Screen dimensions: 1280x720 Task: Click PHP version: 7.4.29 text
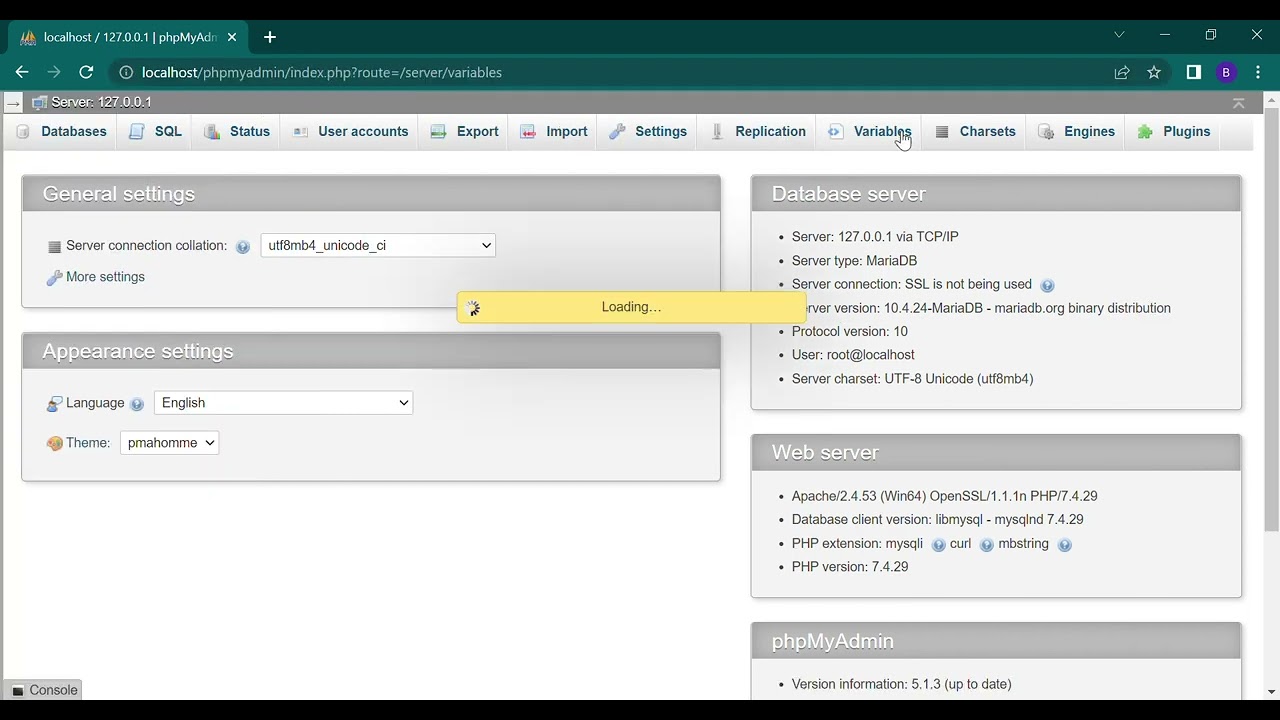[850, 567]
